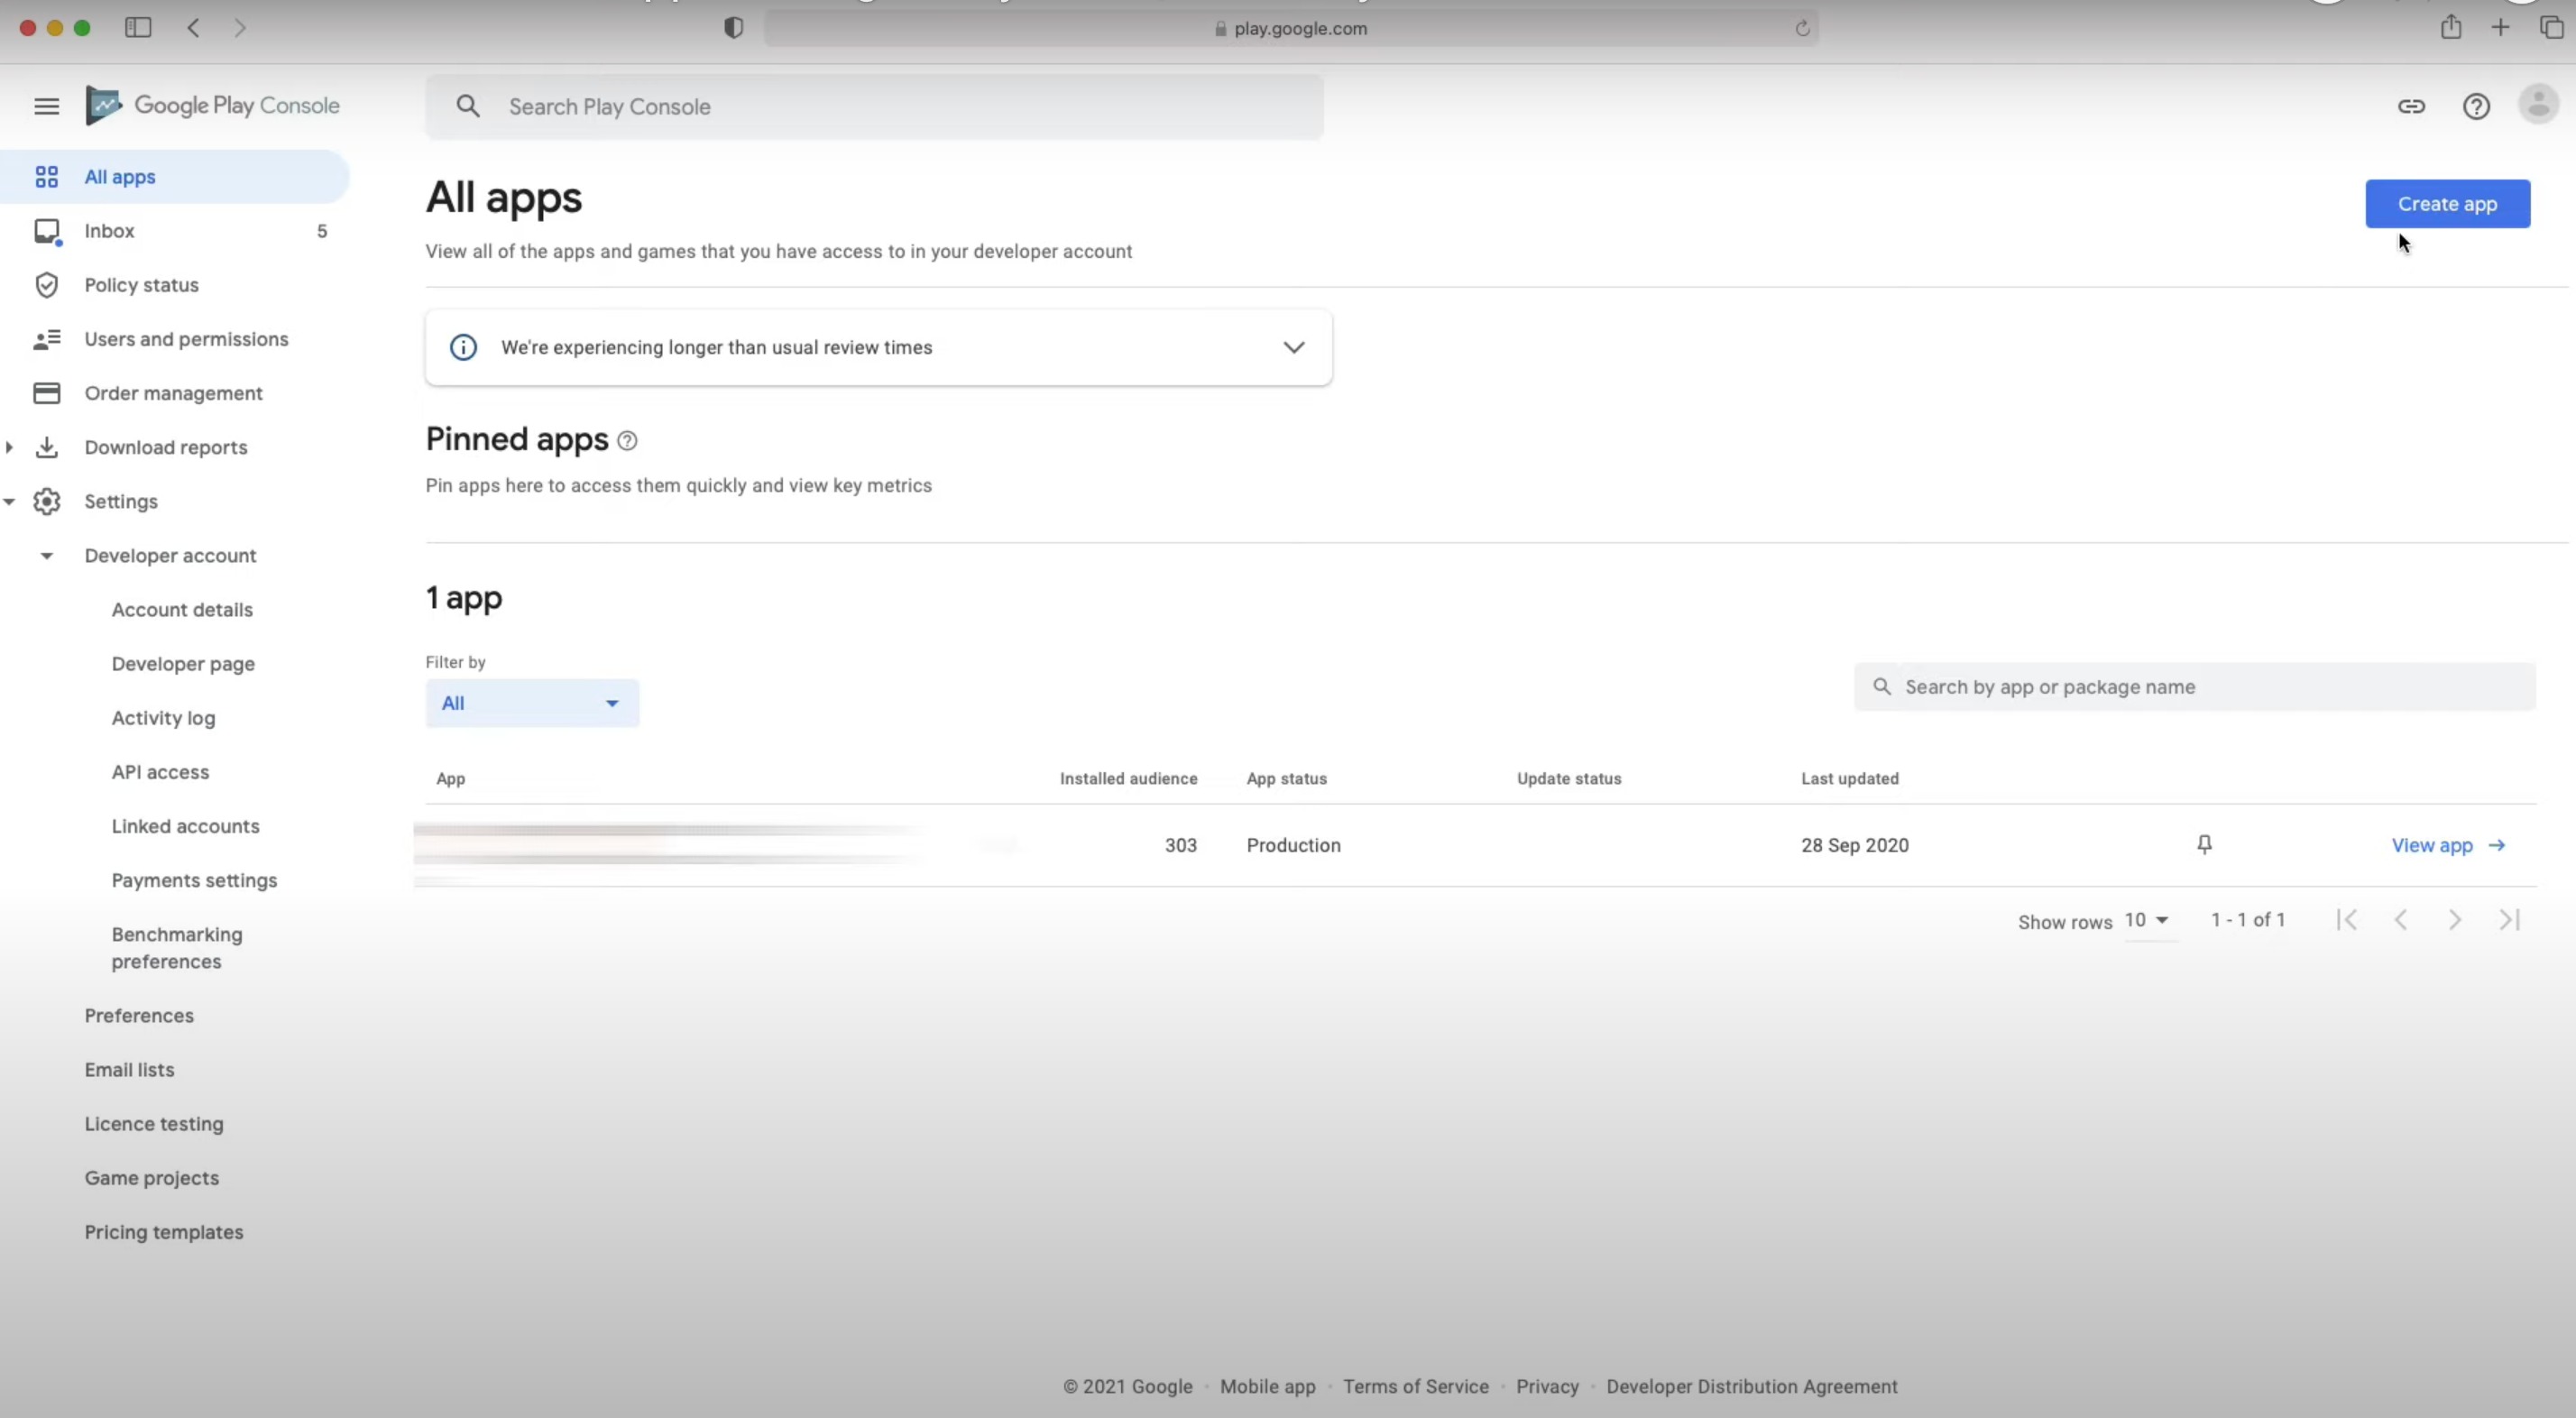
Task: Collapse the Developer account section
Action: 46,556
